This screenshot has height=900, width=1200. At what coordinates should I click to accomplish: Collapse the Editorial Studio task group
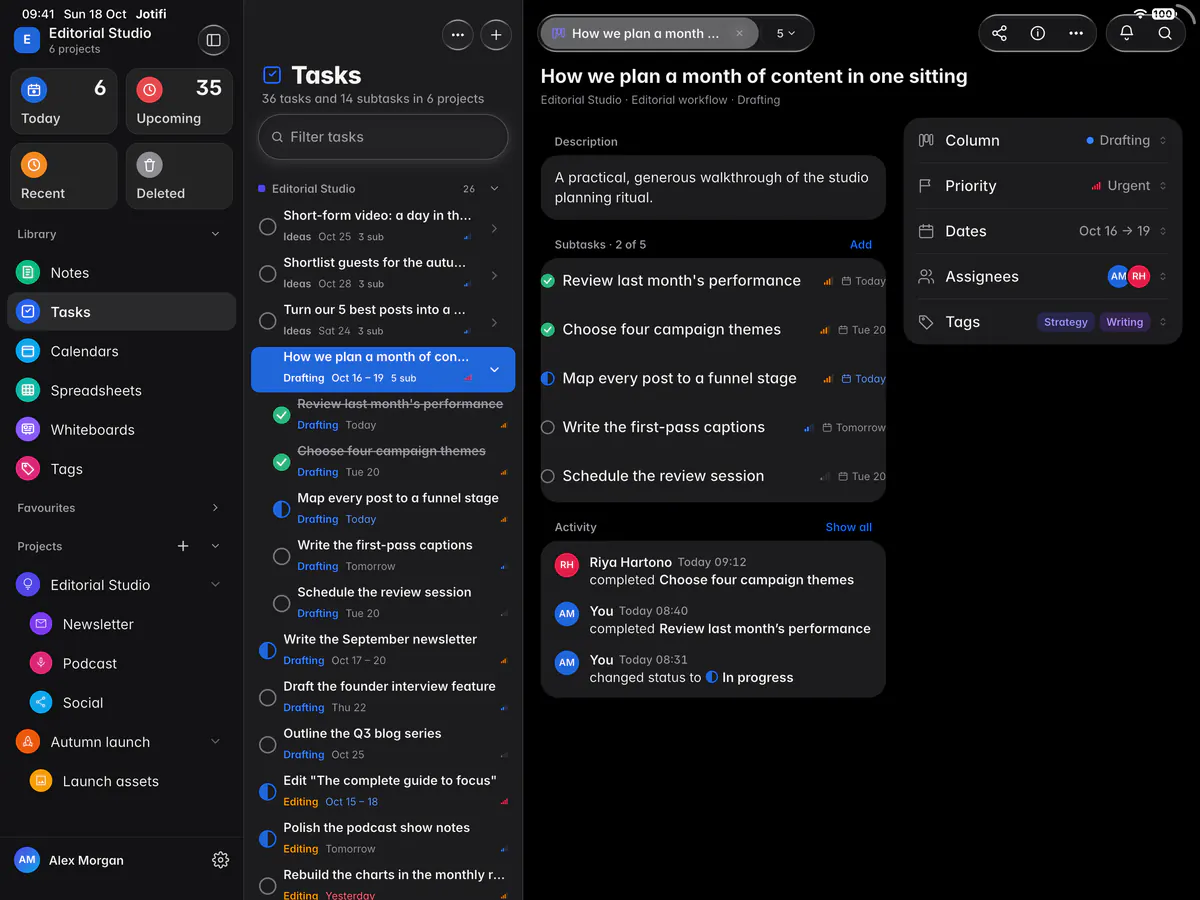point(494,188)
